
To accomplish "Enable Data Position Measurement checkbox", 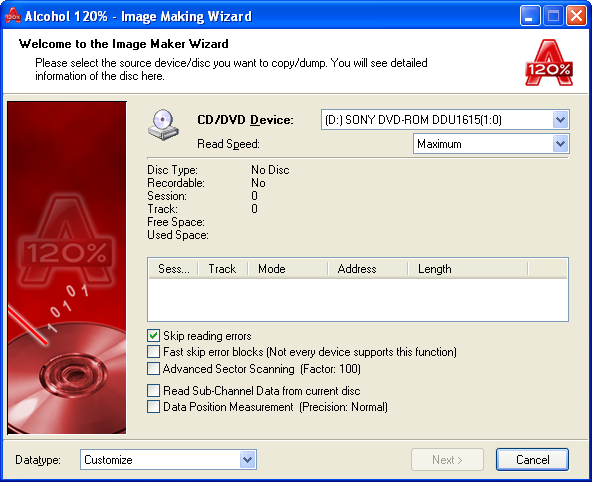I will [x=153, y=407].
